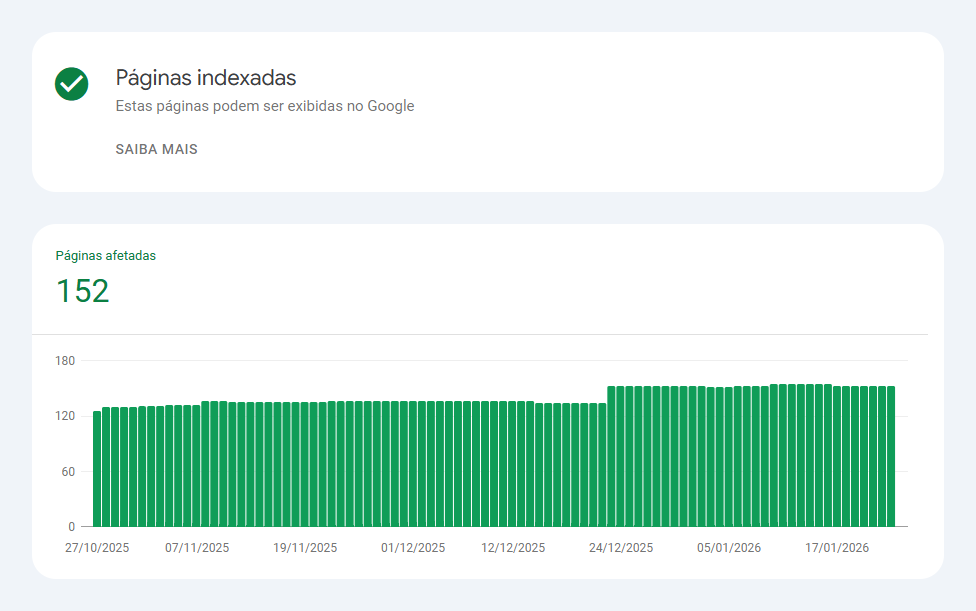Click the Páginas indexadas heading
976x611 pixels.
coord(206,77)
